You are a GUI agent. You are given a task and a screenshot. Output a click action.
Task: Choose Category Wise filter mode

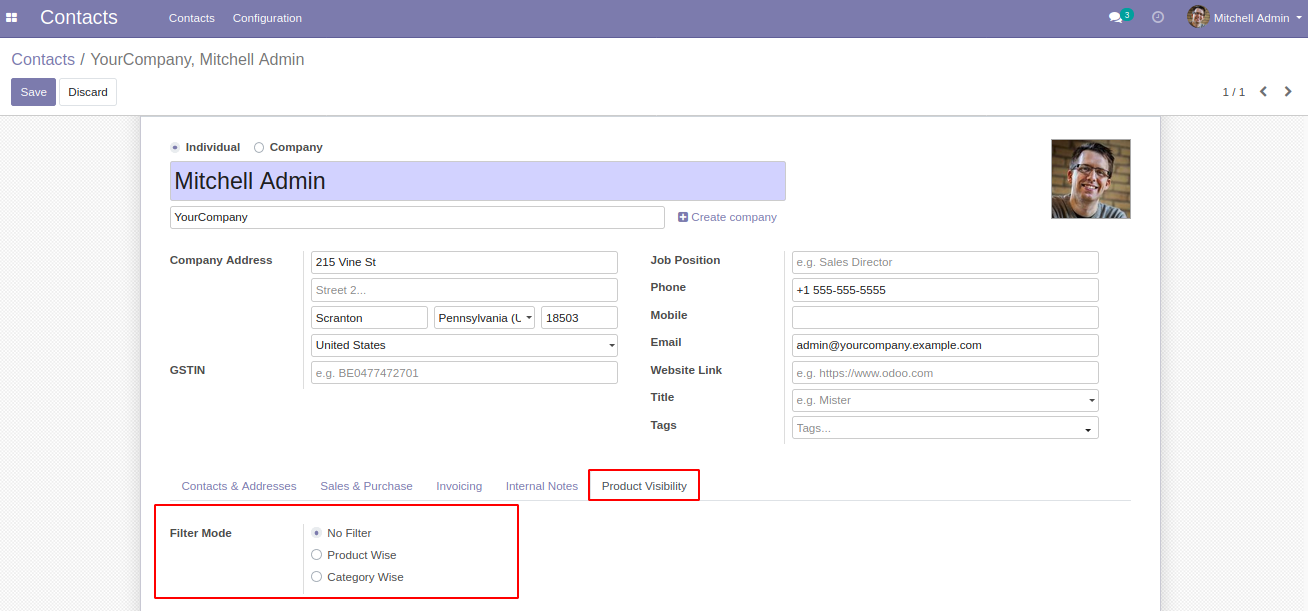pos(317,577)
